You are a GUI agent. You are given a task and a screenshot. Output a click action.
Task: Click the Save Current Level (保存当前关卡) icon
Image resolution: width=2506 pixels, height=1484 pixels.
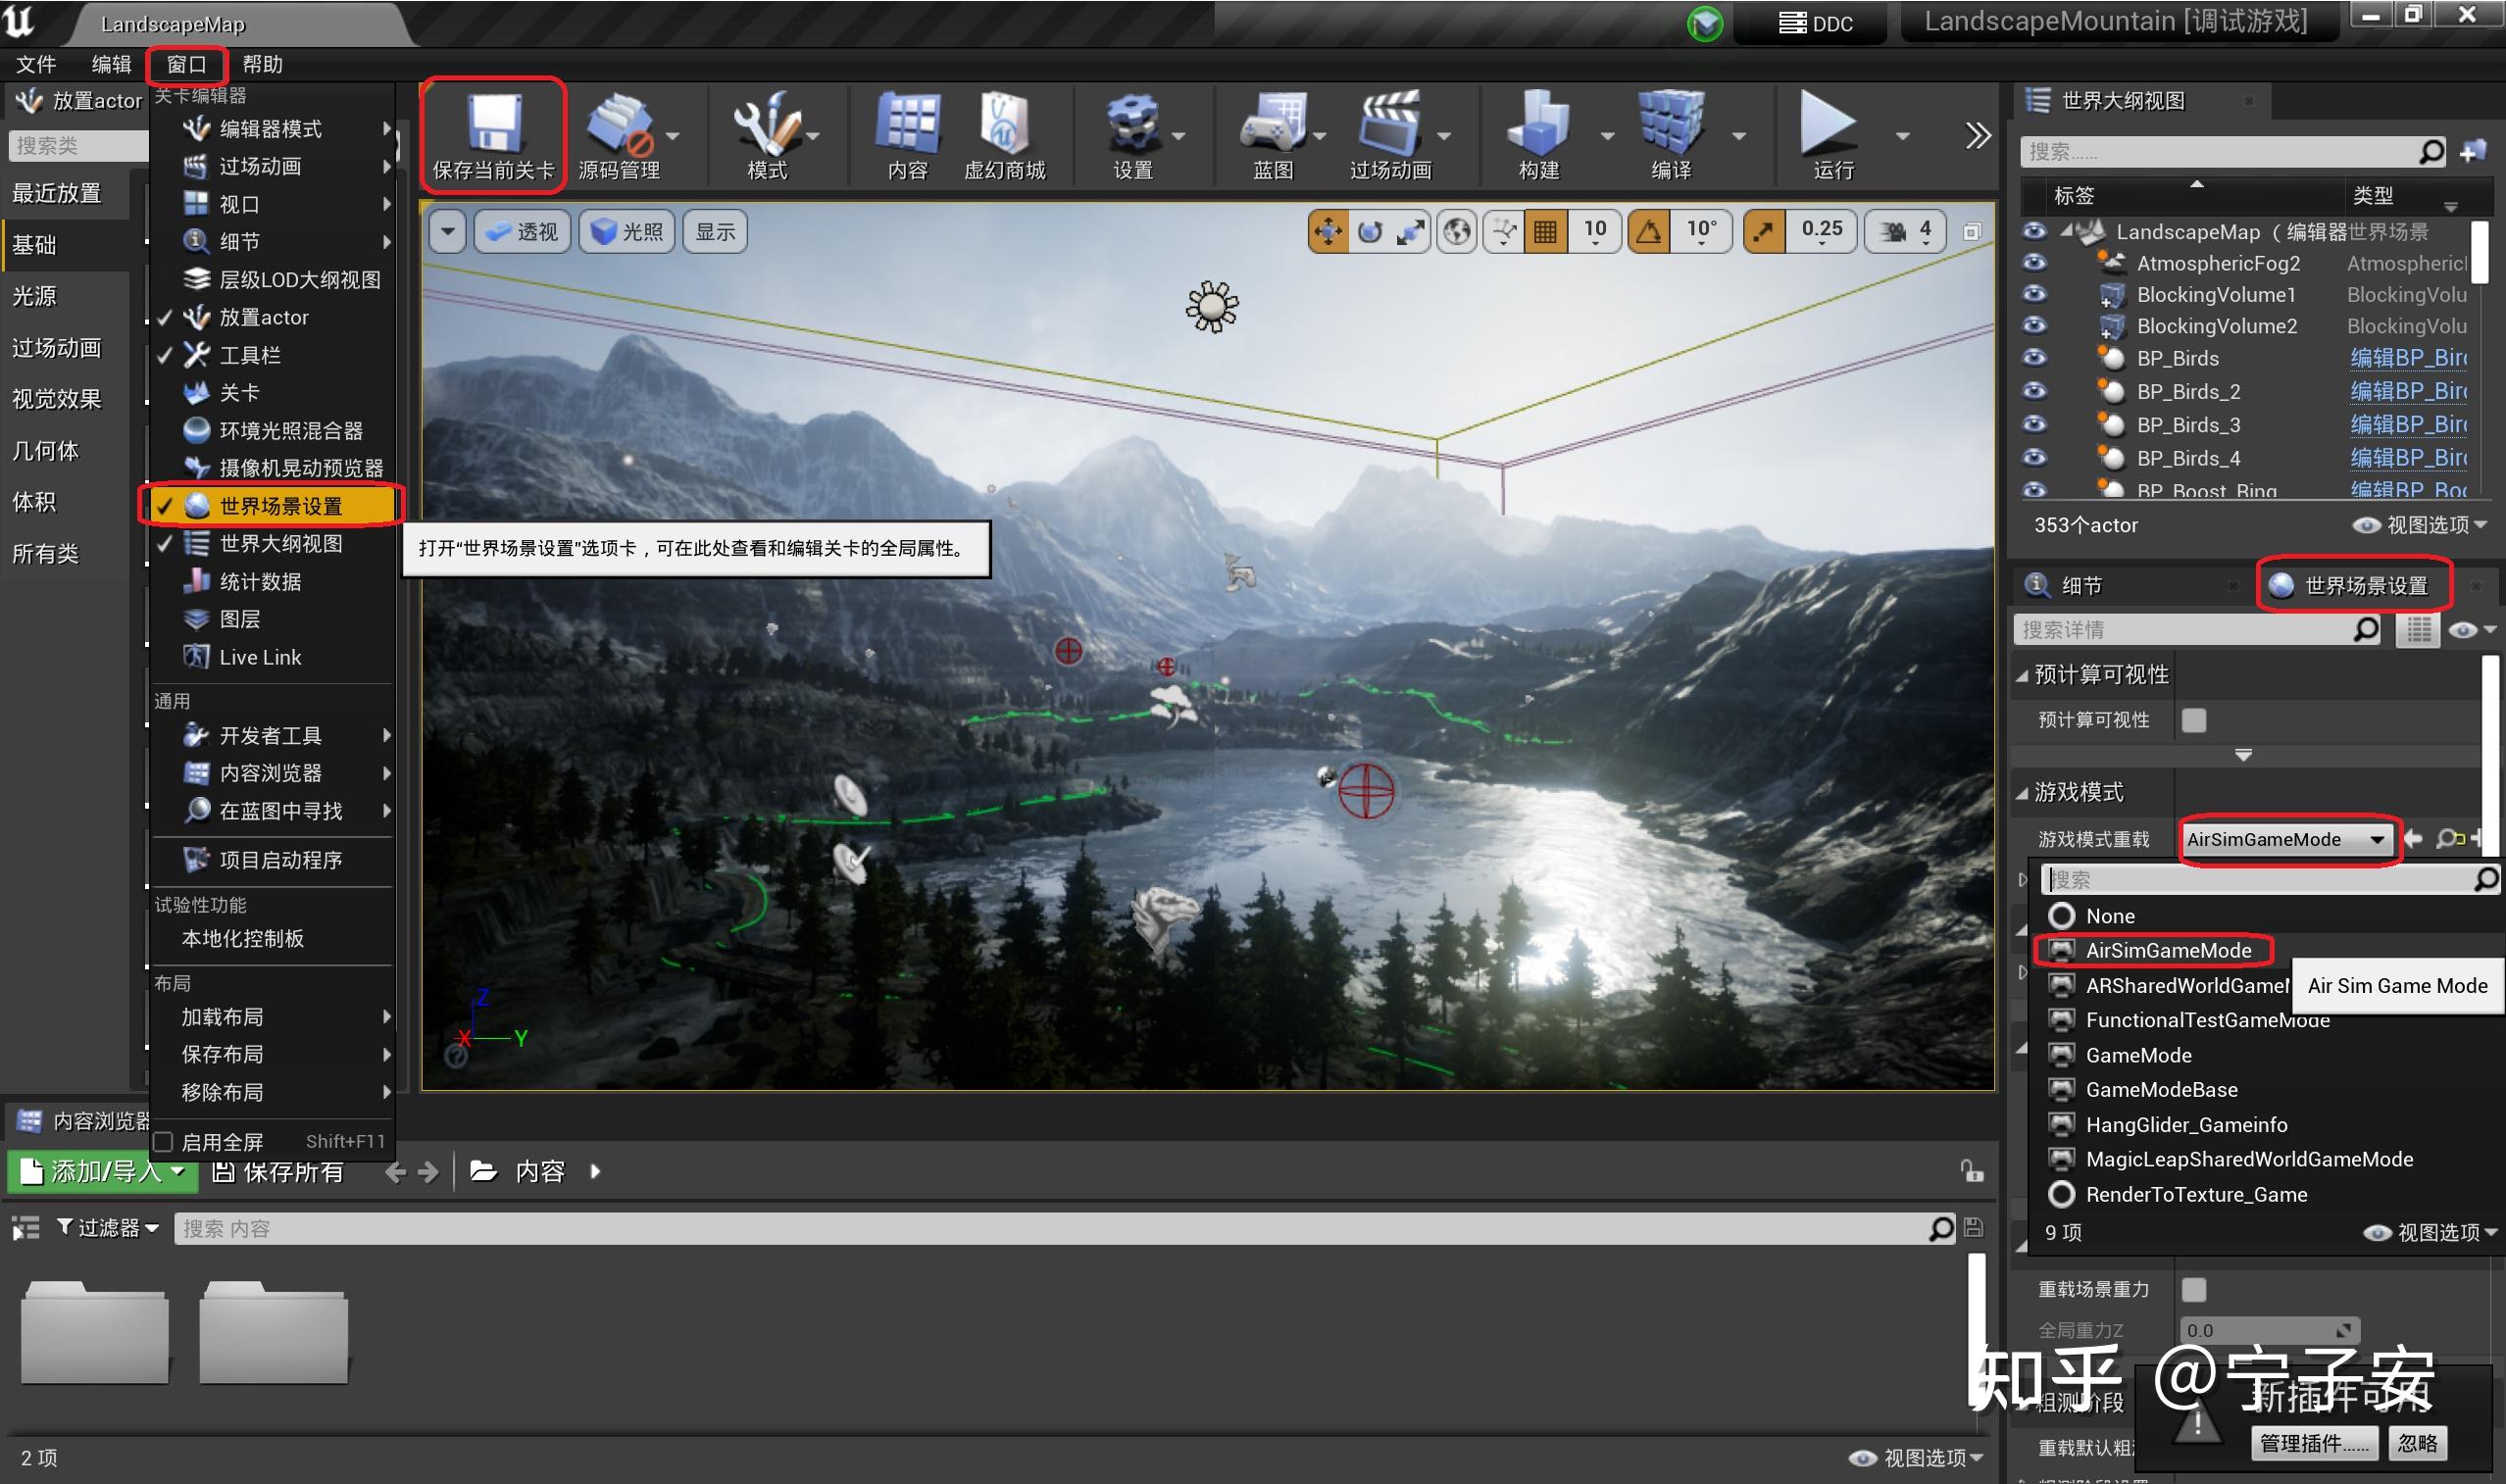click(x=493, y=123)
